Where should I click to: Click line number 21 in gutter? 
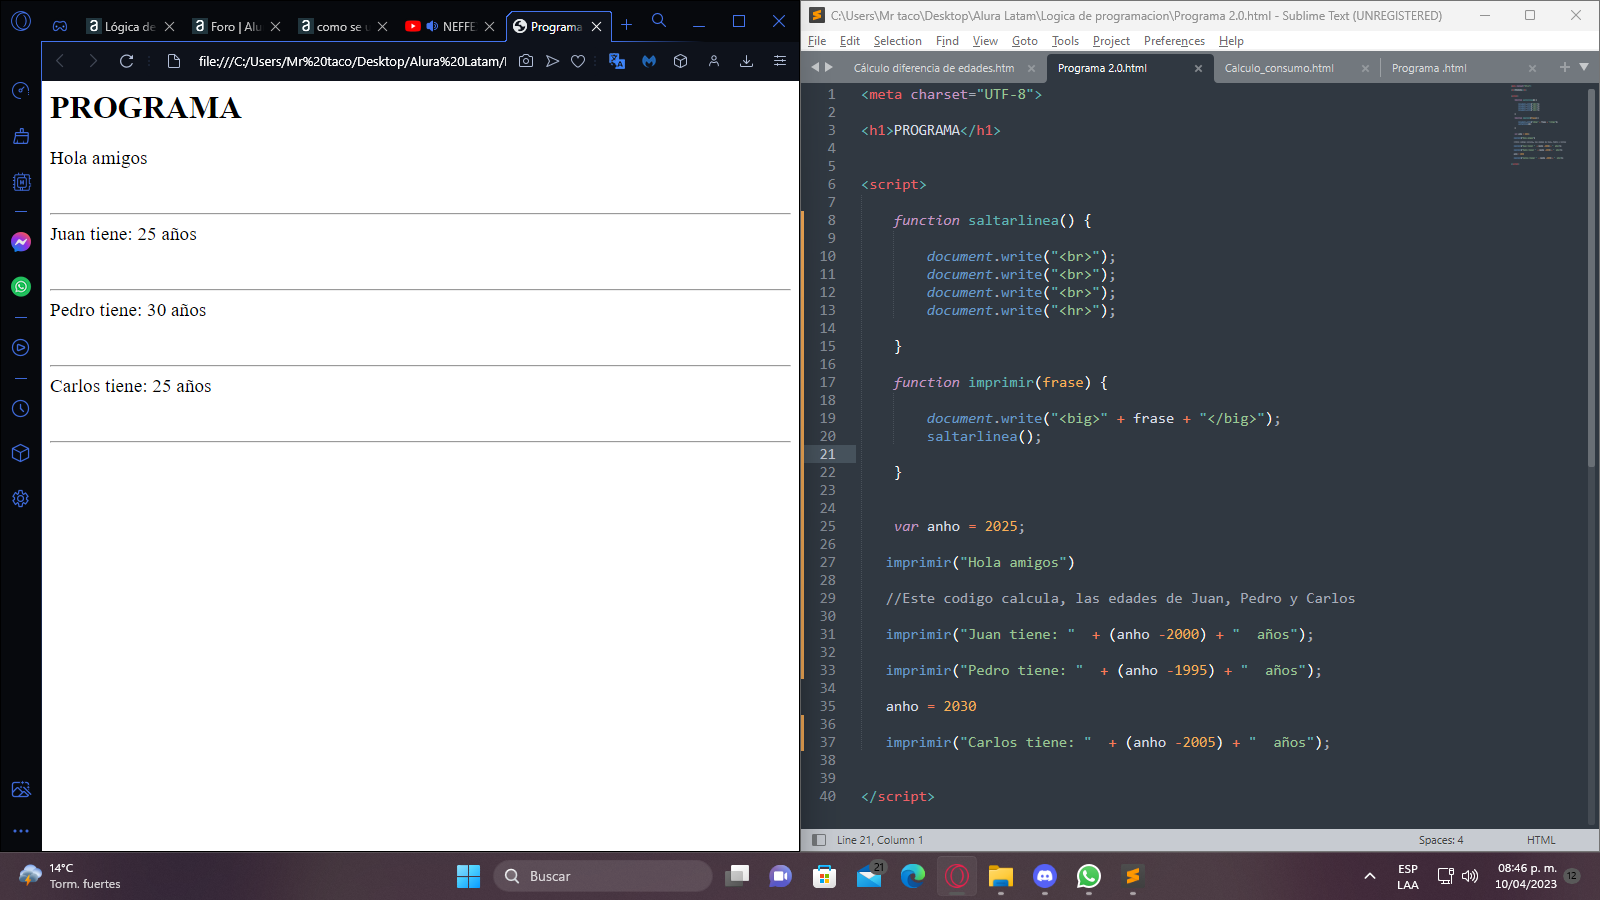[x=827, y=454]
